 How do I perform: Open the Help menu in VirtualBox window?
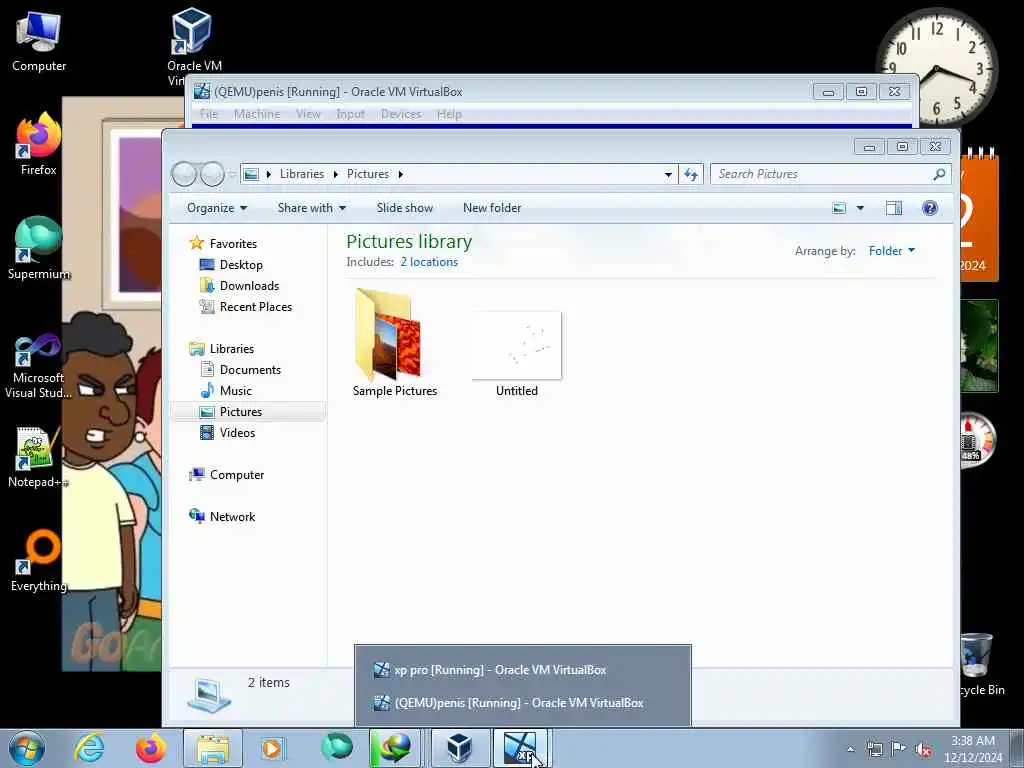[449, 114]
